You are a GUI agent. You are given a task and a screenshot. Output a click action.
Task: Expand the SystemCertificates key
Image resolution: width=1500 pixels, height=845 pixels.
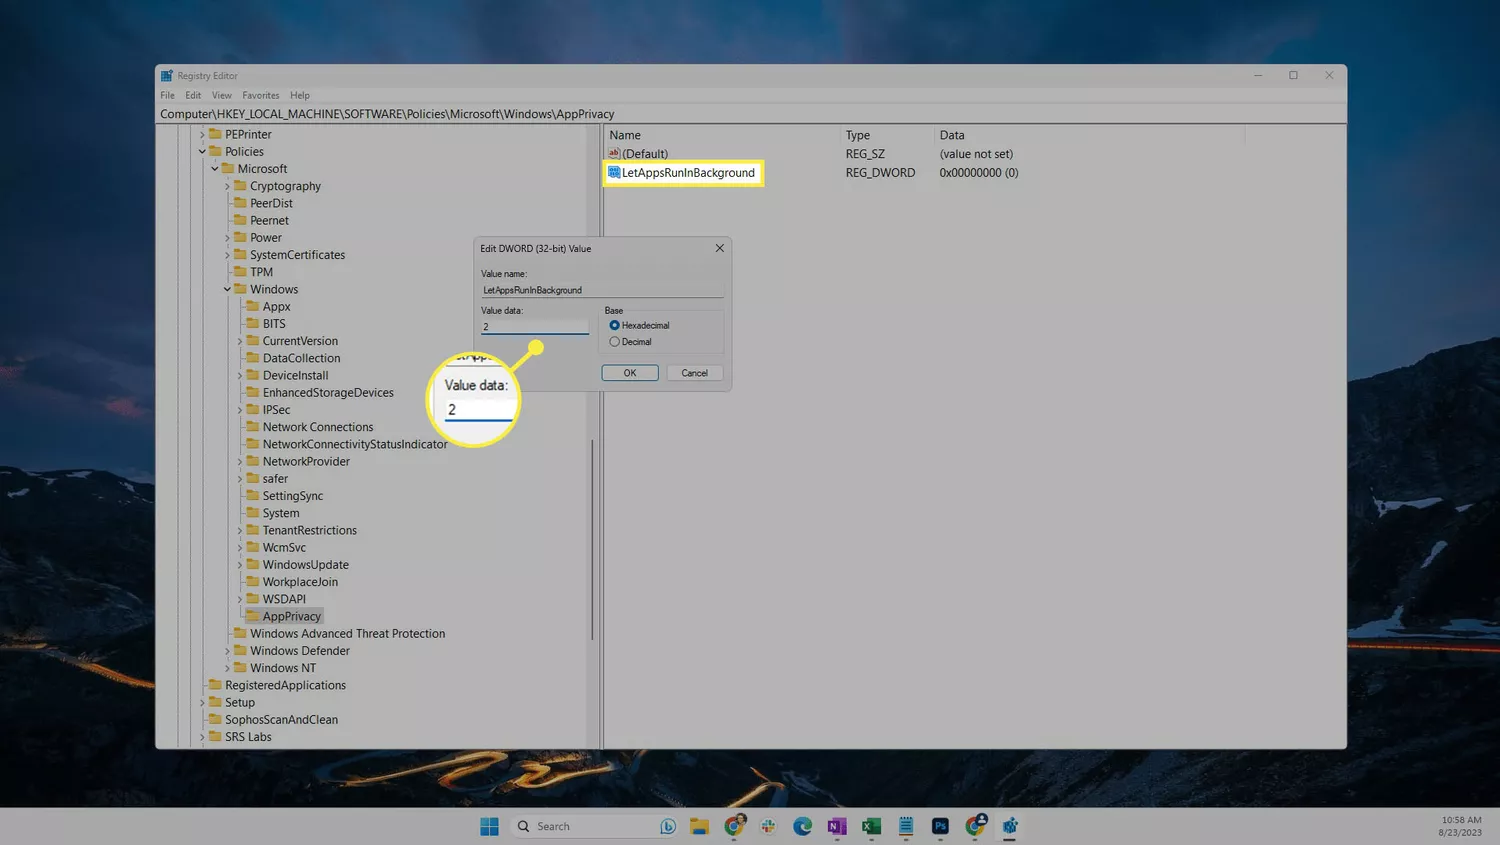[227, 255]
